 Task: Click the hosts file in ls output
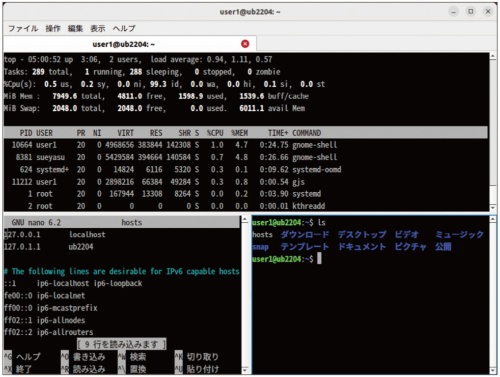263,235
